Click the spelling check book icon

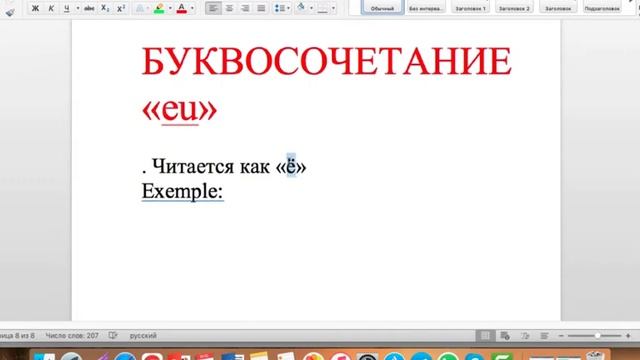pyautogui.click(x=113, y=336)
